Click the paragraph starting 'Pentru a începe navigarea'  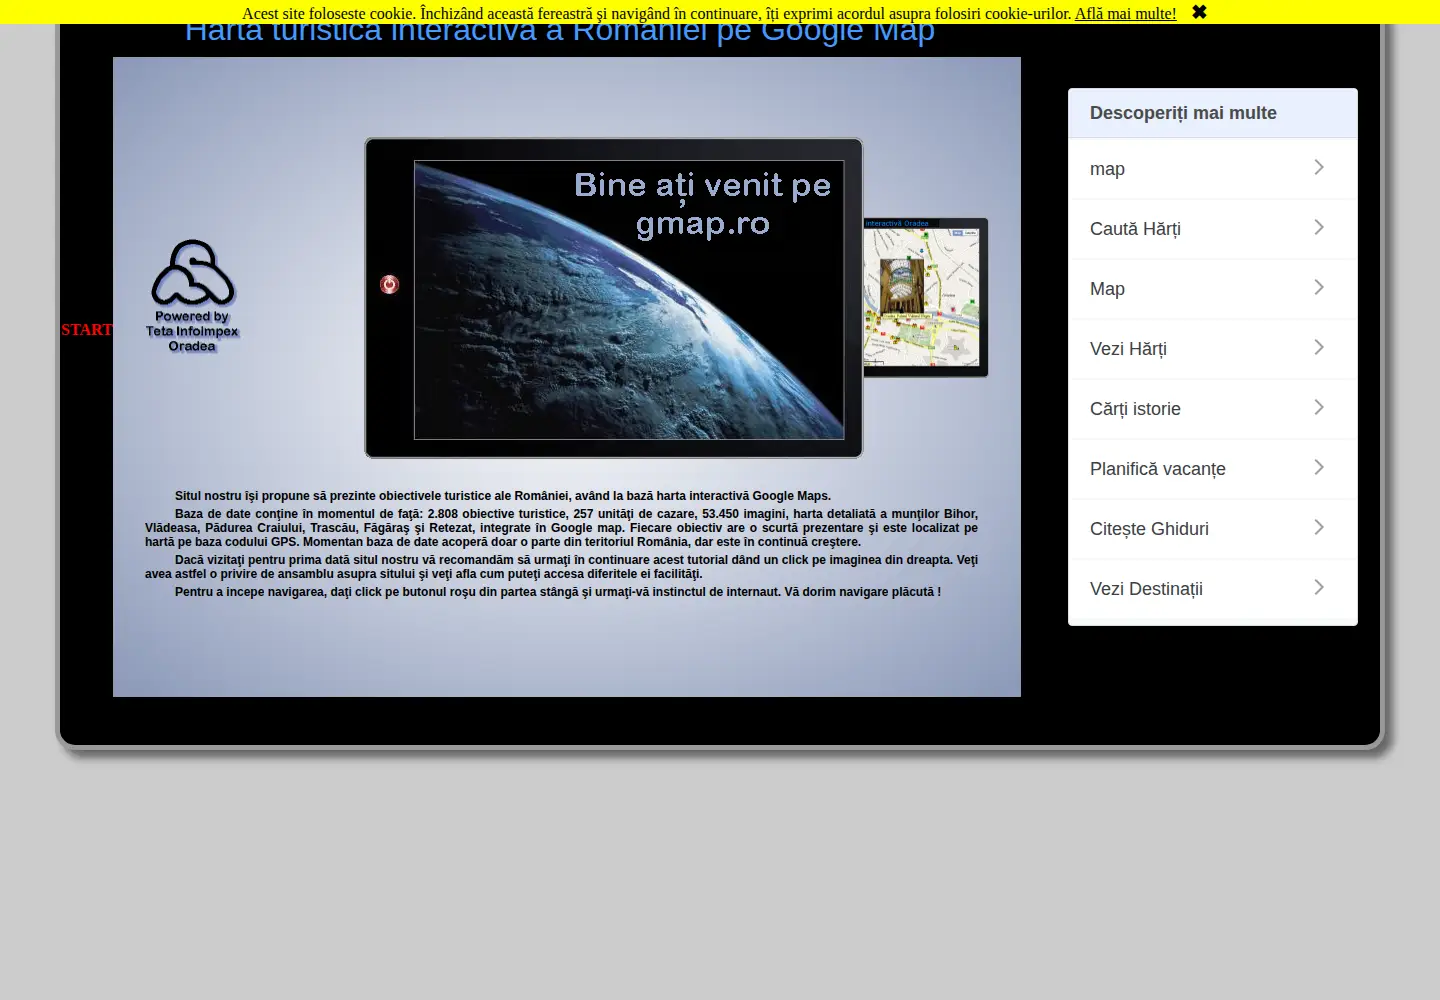point(558,592)
